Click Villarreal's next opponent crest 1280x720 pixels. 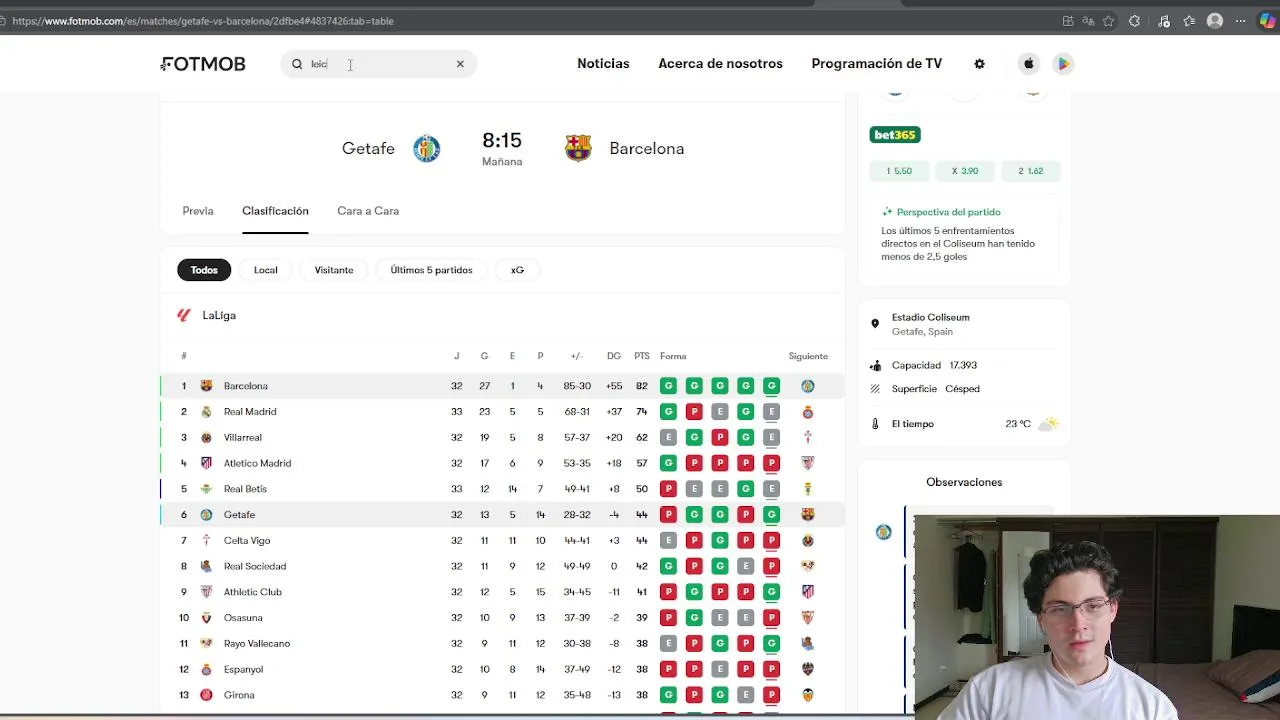[x=807, y=438]
